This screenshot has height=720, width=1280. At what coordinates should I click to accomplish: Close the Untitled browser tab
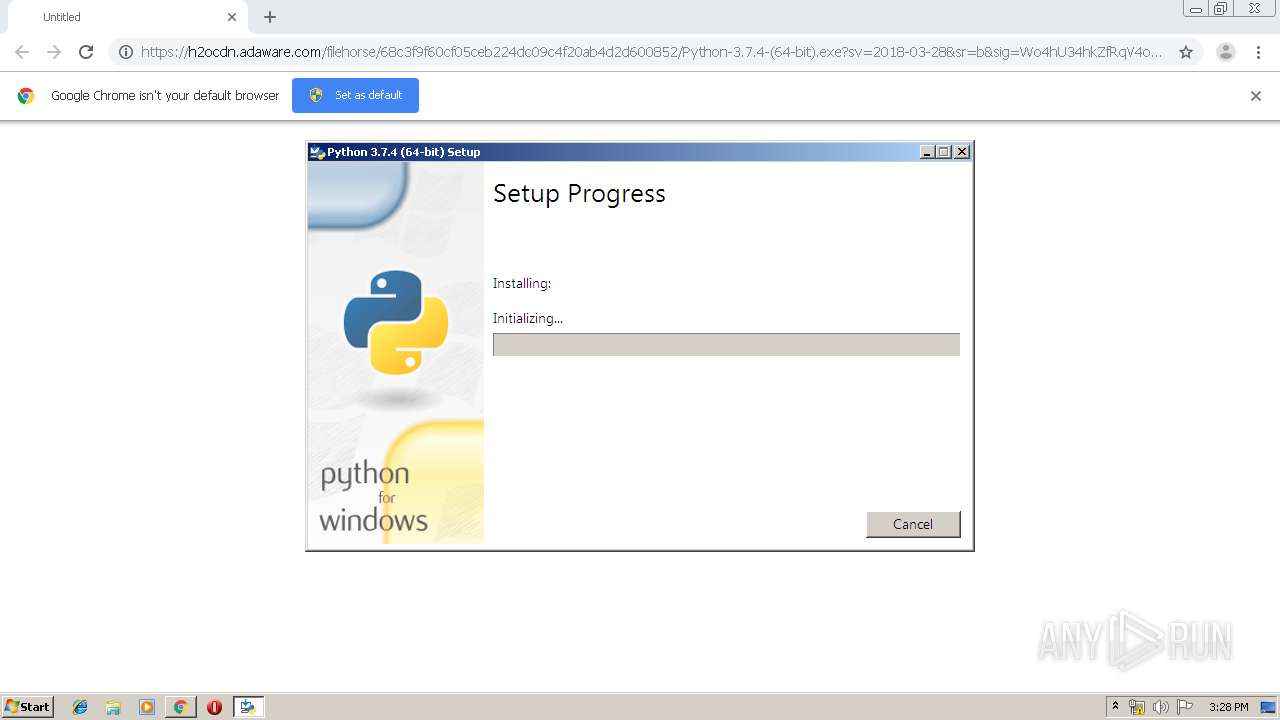pos(232,17)
